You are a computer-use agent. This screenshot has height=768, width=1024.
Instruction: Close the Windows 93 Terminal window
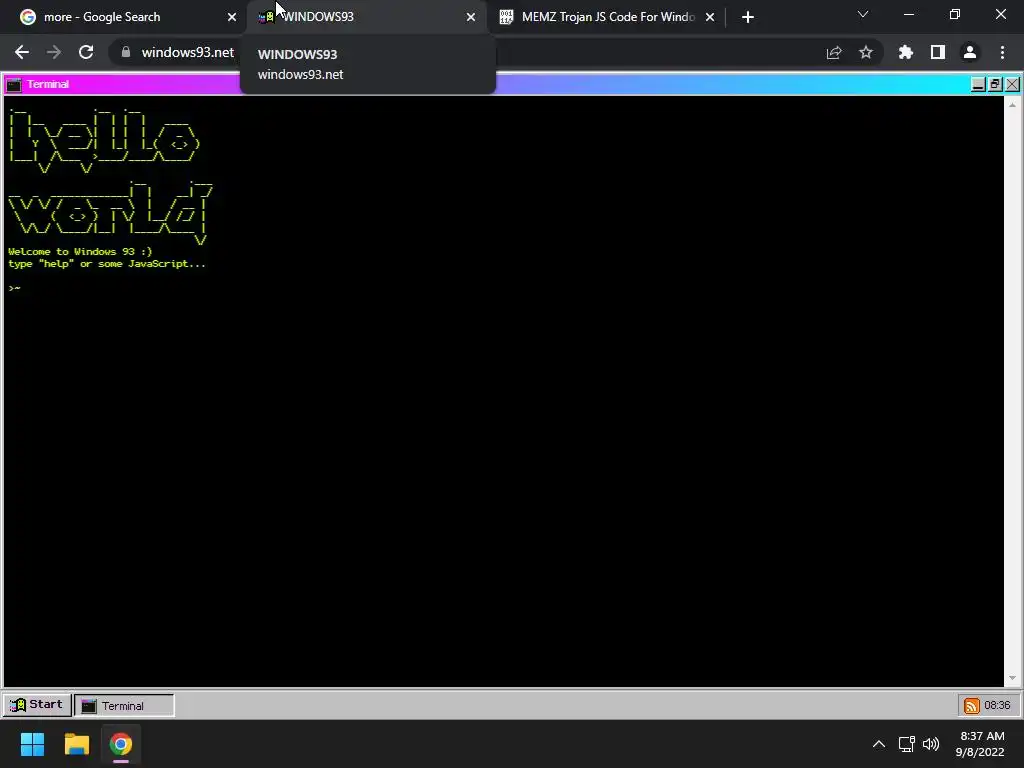pyautogui.click(x=1012, y=84)
